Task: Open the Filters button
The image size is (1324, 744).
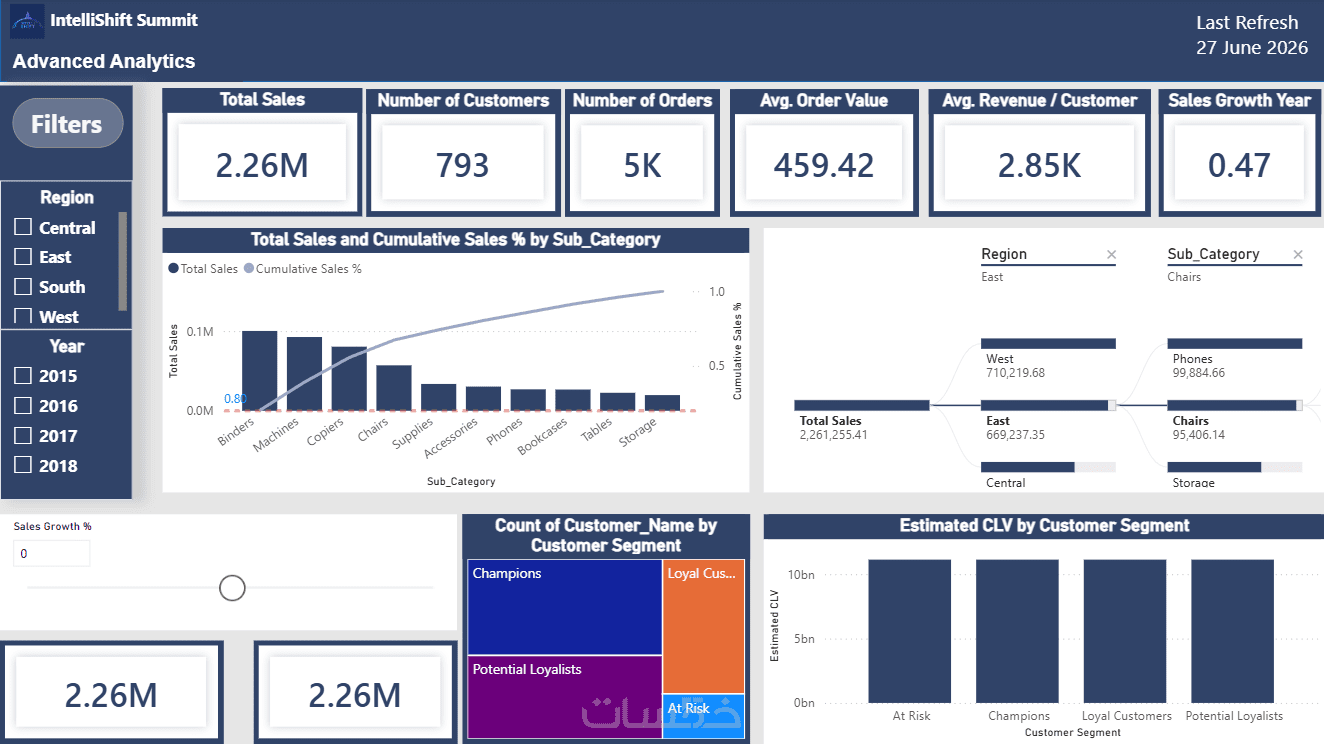Action: 67,124
